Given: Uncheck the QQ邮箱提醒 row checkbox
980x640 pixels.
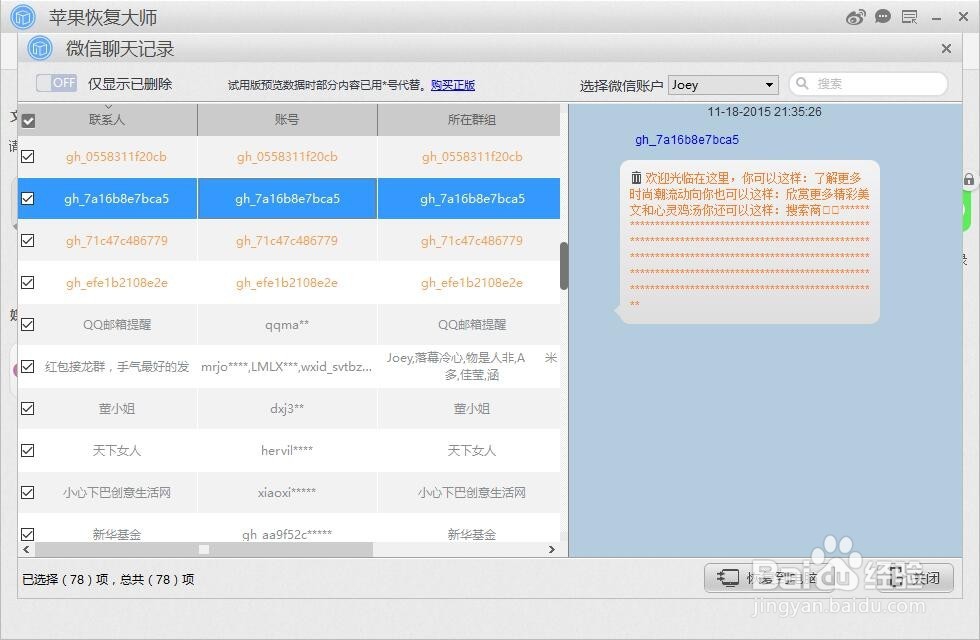Looking at the screenshot, I should pos(28,324).
